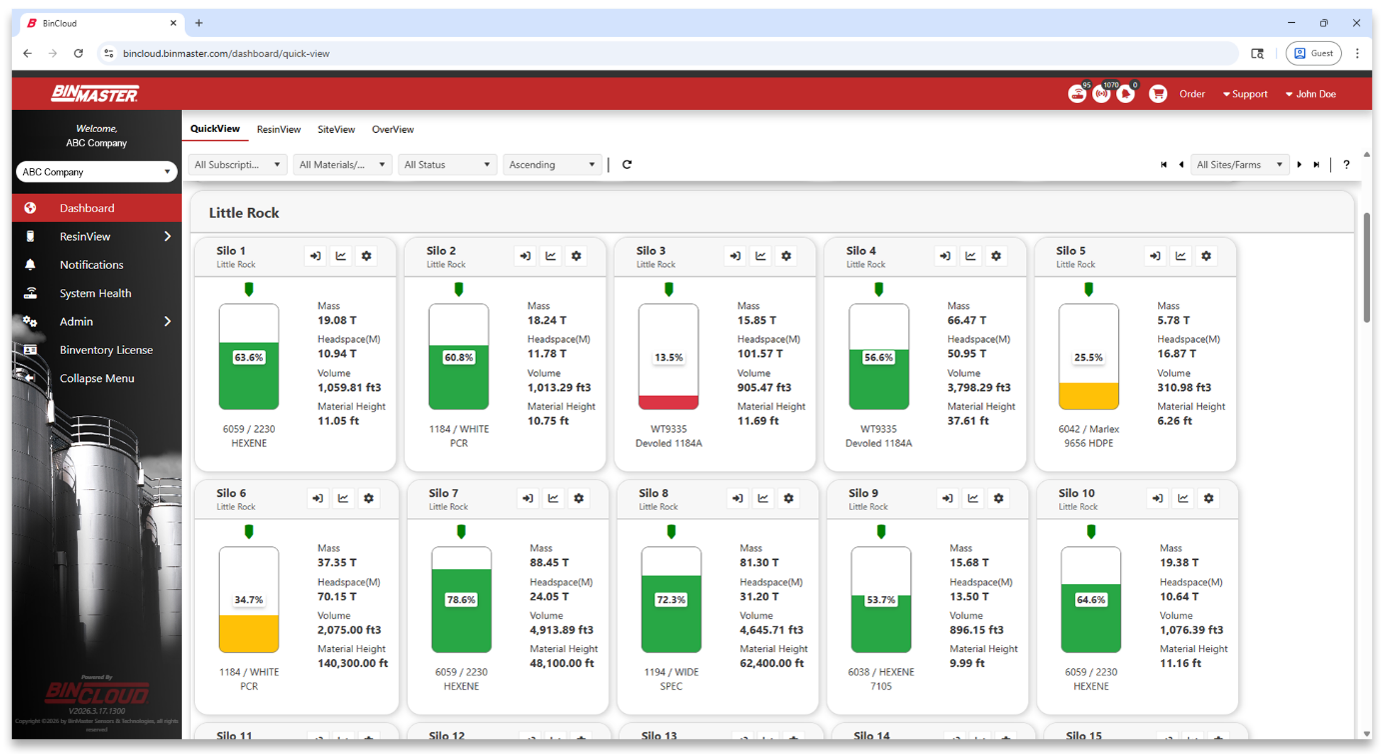Open the All Status filter dropdown
1386x754 pixels.
click(447, 165)
